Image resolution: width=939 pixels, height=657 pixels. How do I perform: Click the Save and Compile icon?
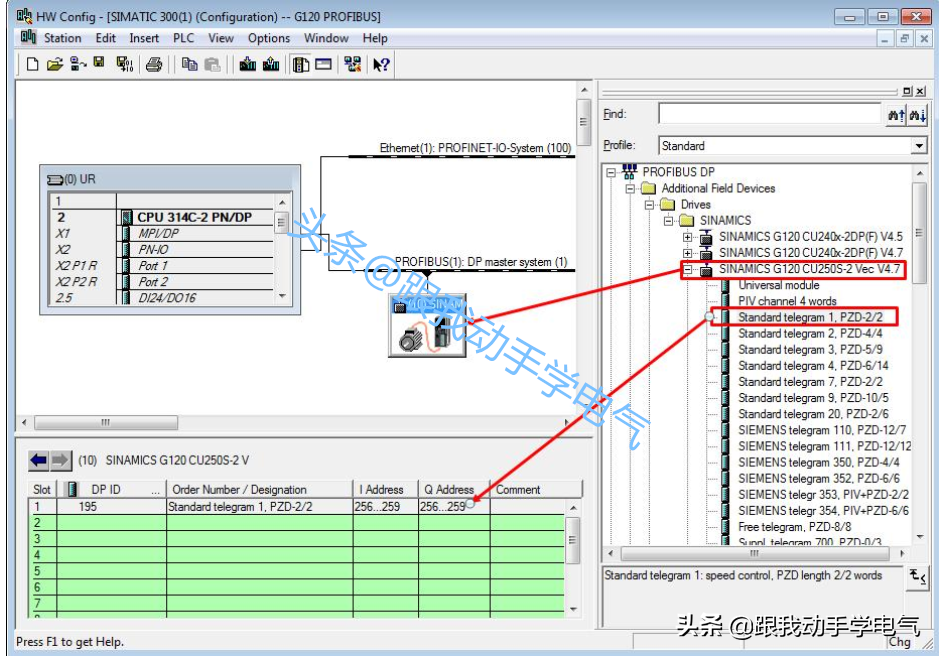(x=123, y=65)
